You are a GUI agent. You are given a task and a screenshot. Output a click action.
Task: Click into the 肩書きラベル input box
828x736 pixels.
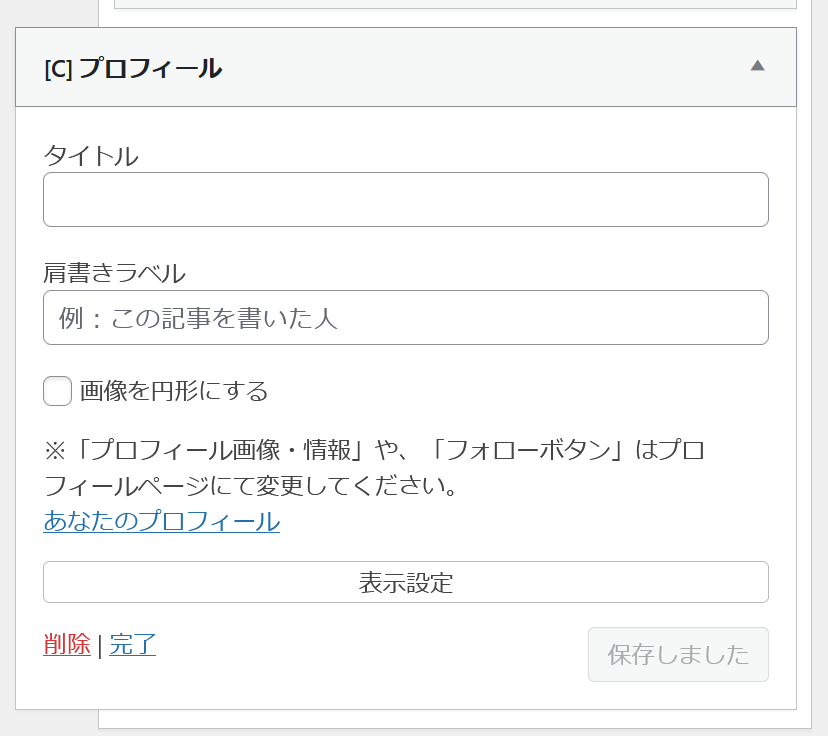[x=405, y=318]
